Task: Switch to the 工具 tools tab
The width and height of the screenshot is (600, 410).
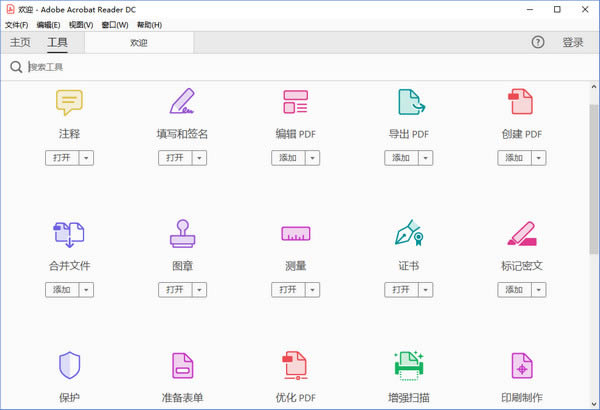Action: 57,42
